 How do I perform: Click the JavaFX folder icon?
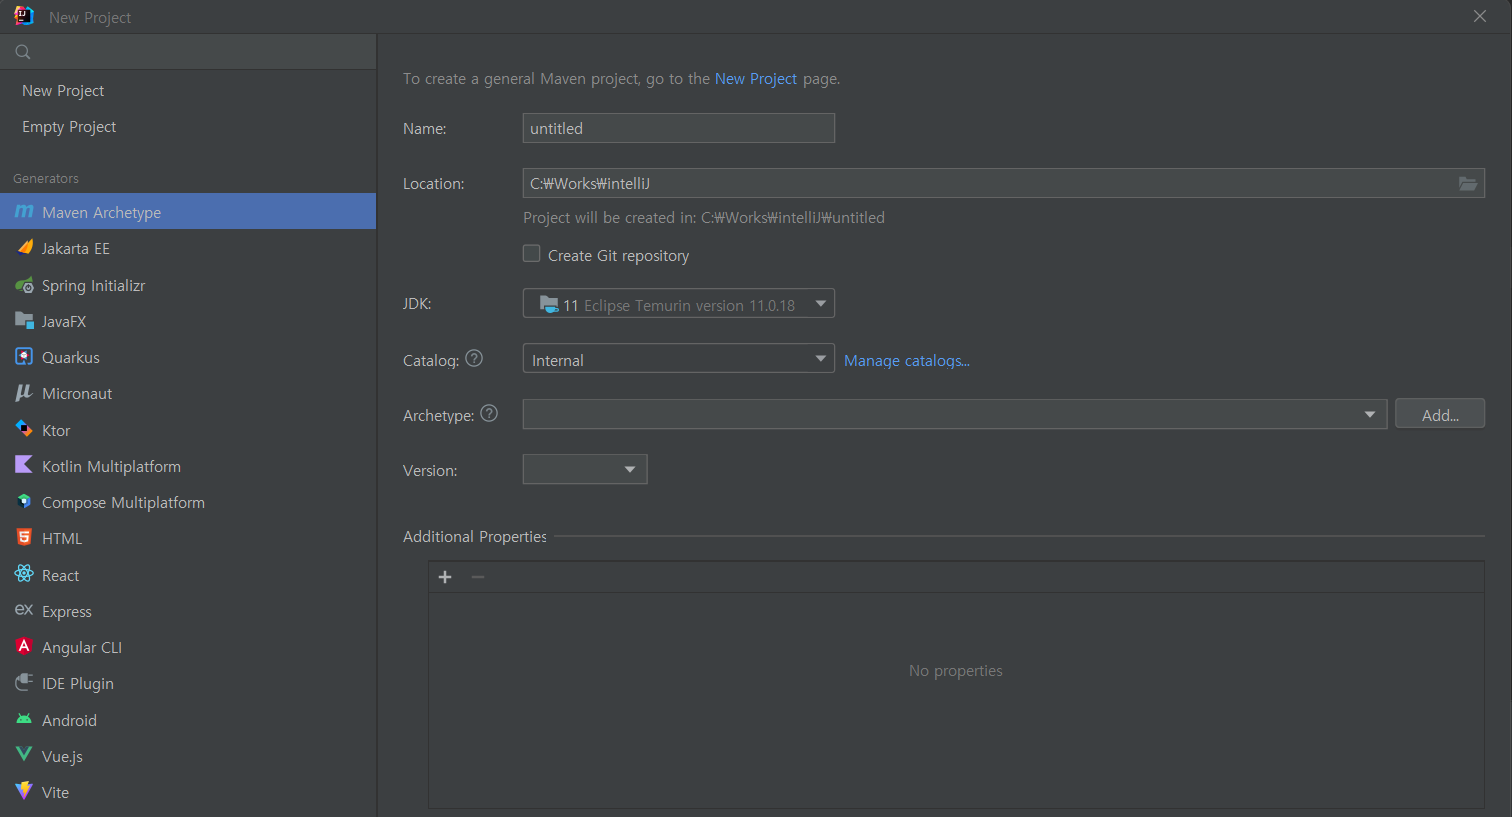24,321
